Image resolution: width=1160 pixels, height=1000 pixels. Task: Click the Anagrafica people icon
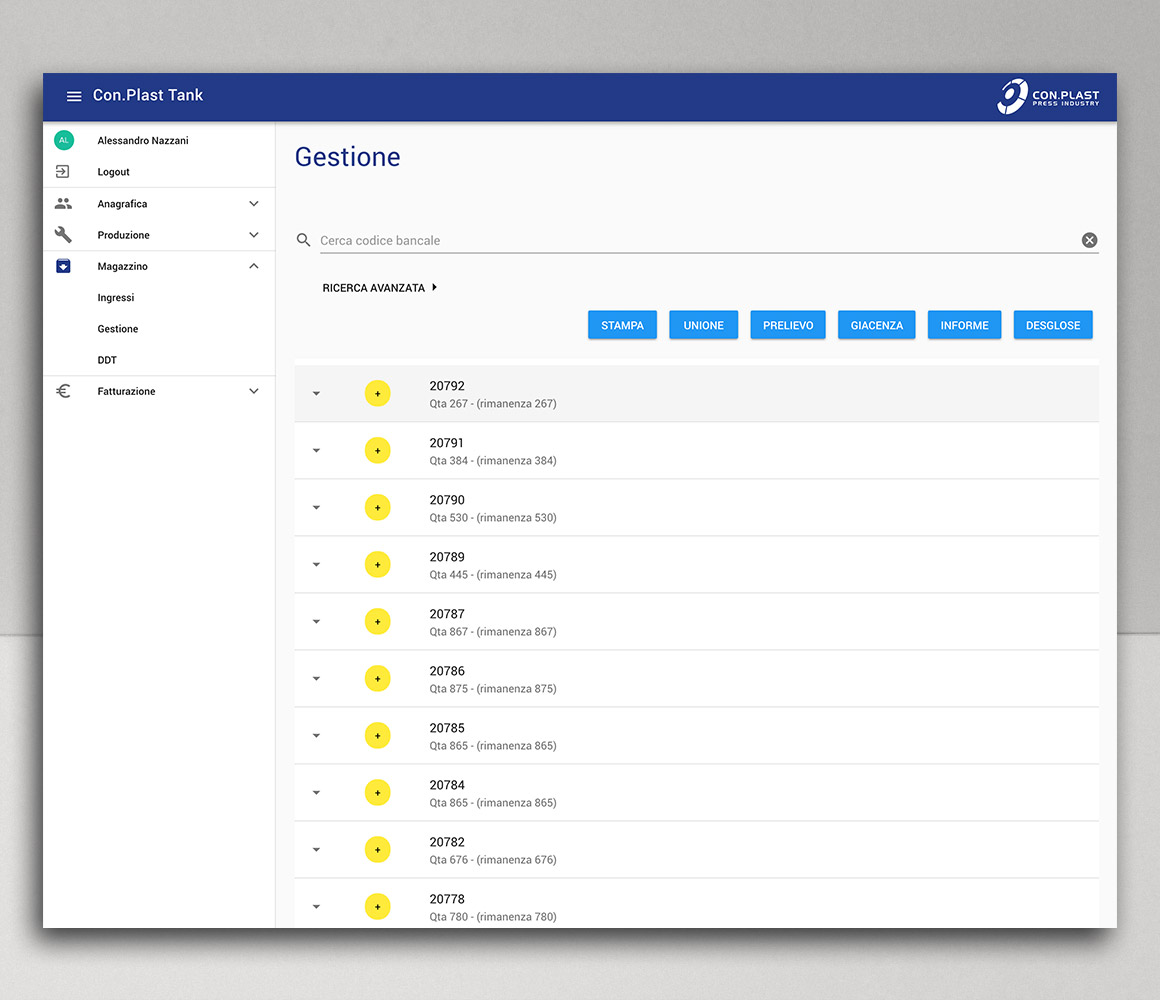pos(64,203)
